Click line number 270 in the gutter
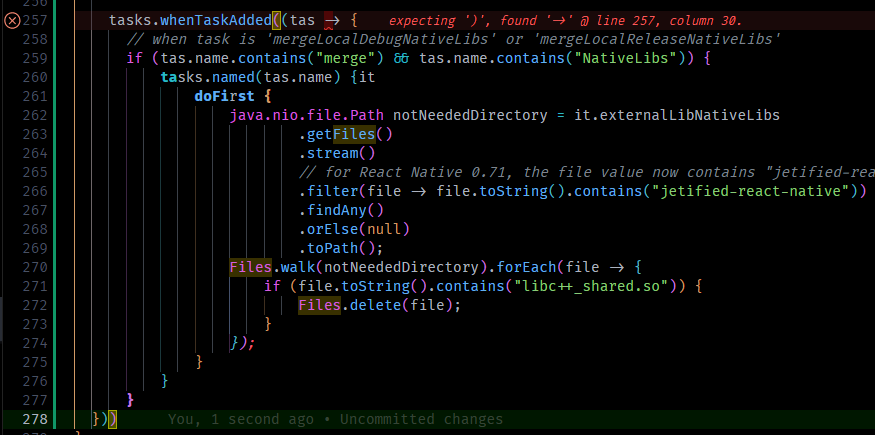Image resolution: width=875 pixels, height=435 pixels. 36,267
